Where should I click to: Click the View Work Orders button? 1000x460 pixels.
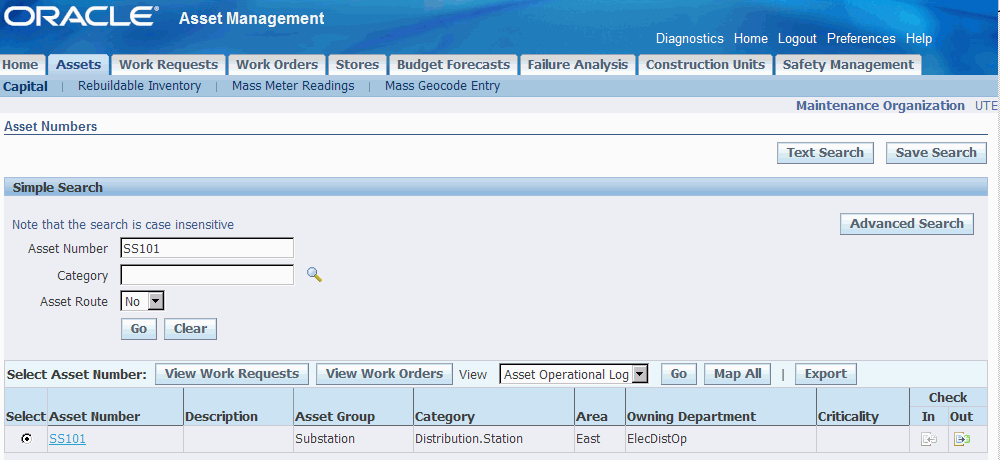(385, 374)
